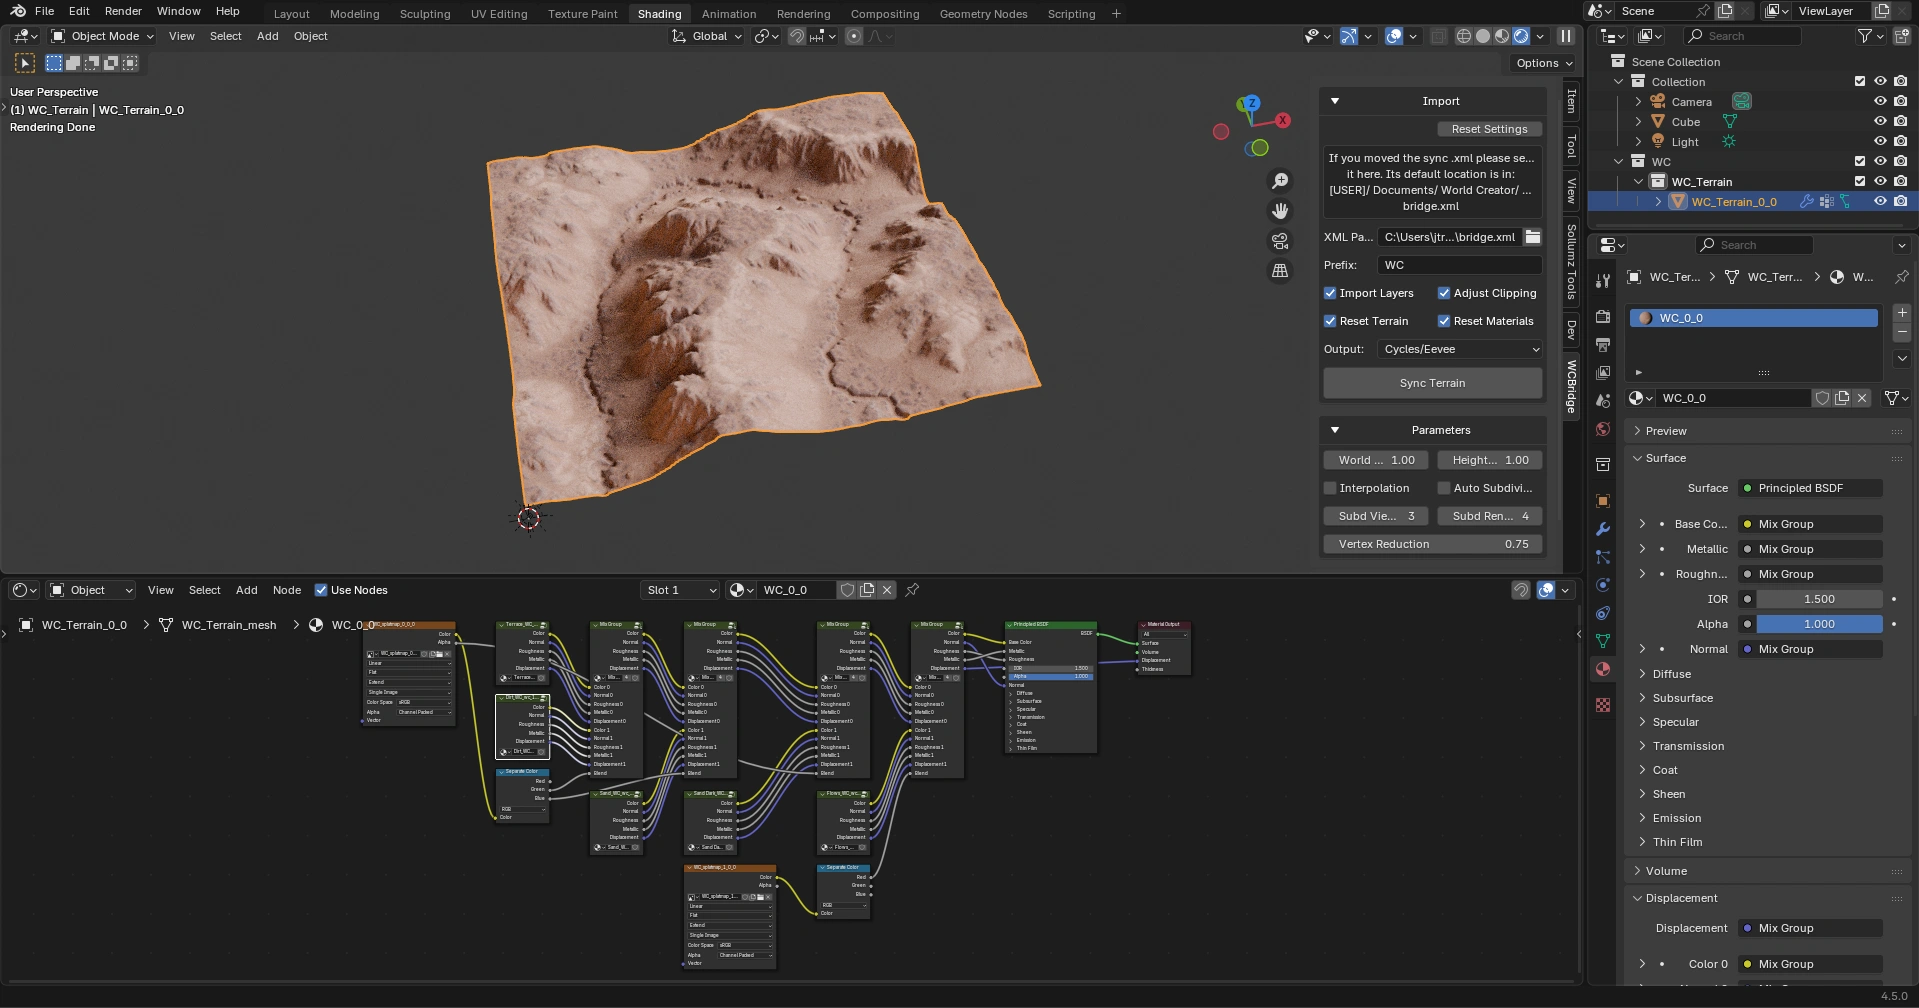Switch to orthographic grid view icon
1919x1008 pixels.
[x=1279, y=271]
